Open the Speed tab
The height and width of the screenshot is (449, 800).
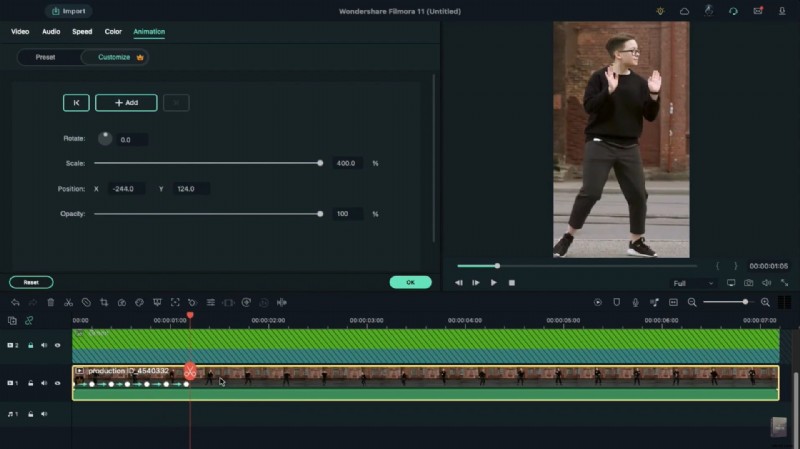click(x=82, y=32)
